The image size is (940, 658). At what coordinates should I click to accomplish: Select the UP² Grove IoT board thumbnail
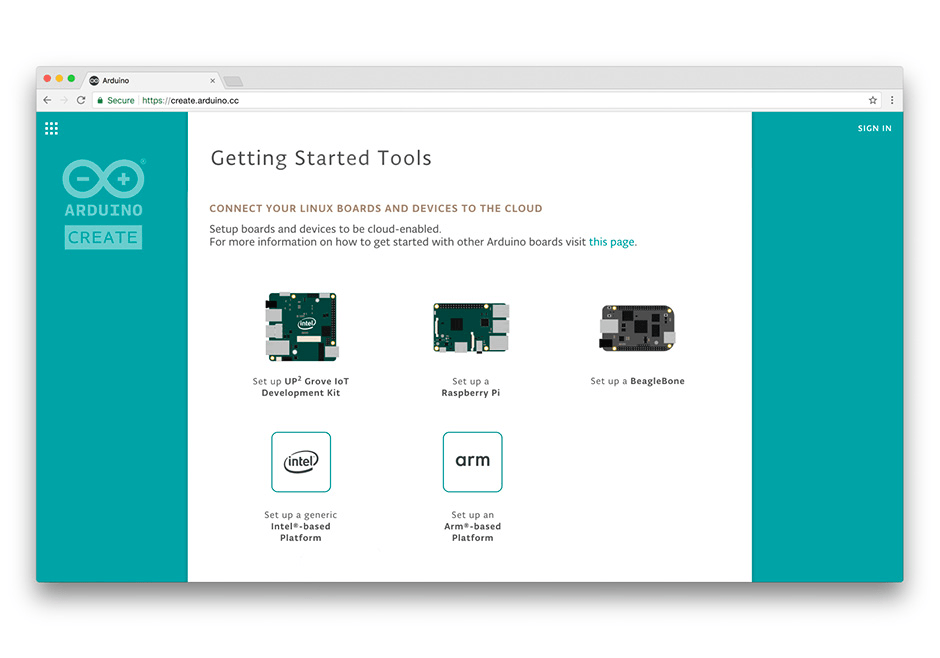pos(301,325)
